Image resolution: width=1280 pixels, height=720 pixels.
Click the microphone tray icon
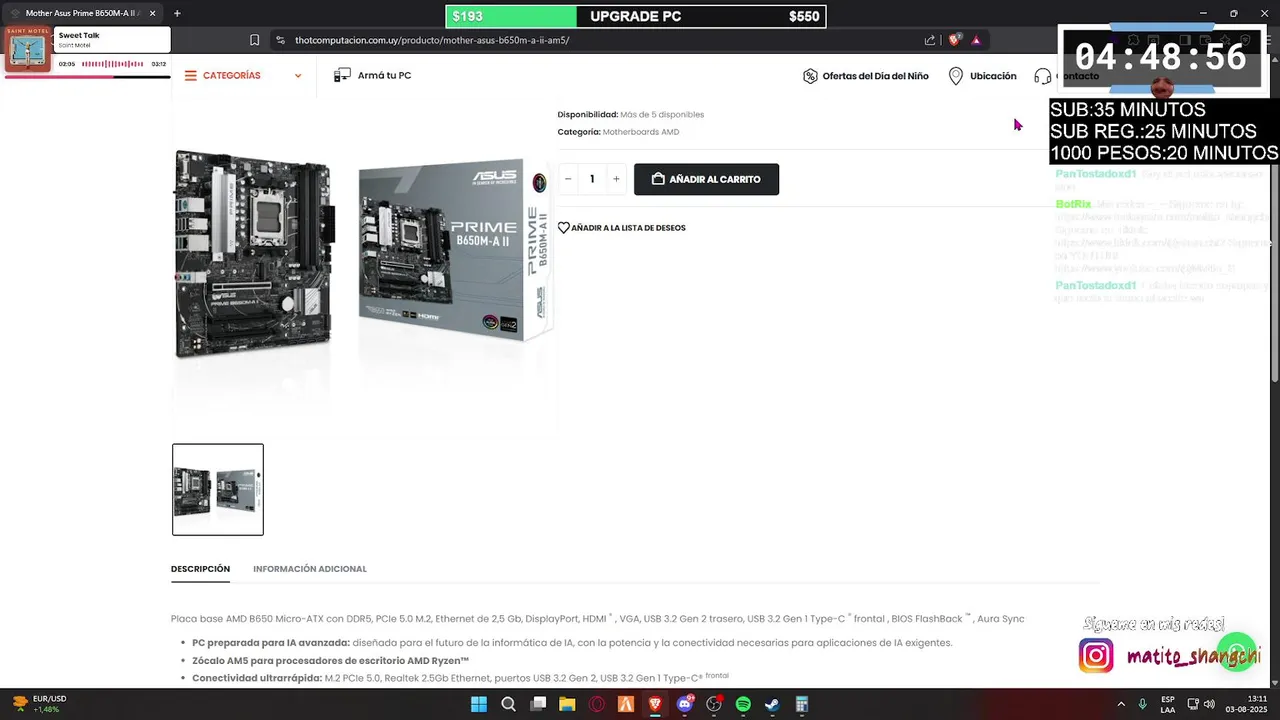(1142, 704)
